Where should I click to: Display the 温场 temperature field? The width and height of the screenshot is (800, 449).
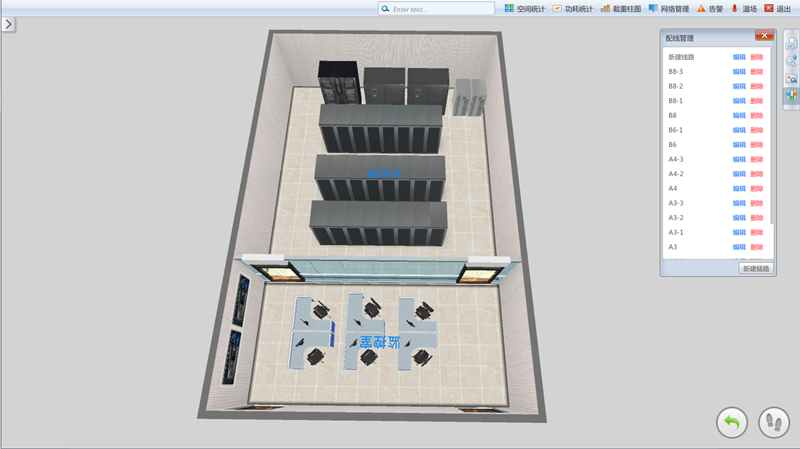(x=743, y=8)
